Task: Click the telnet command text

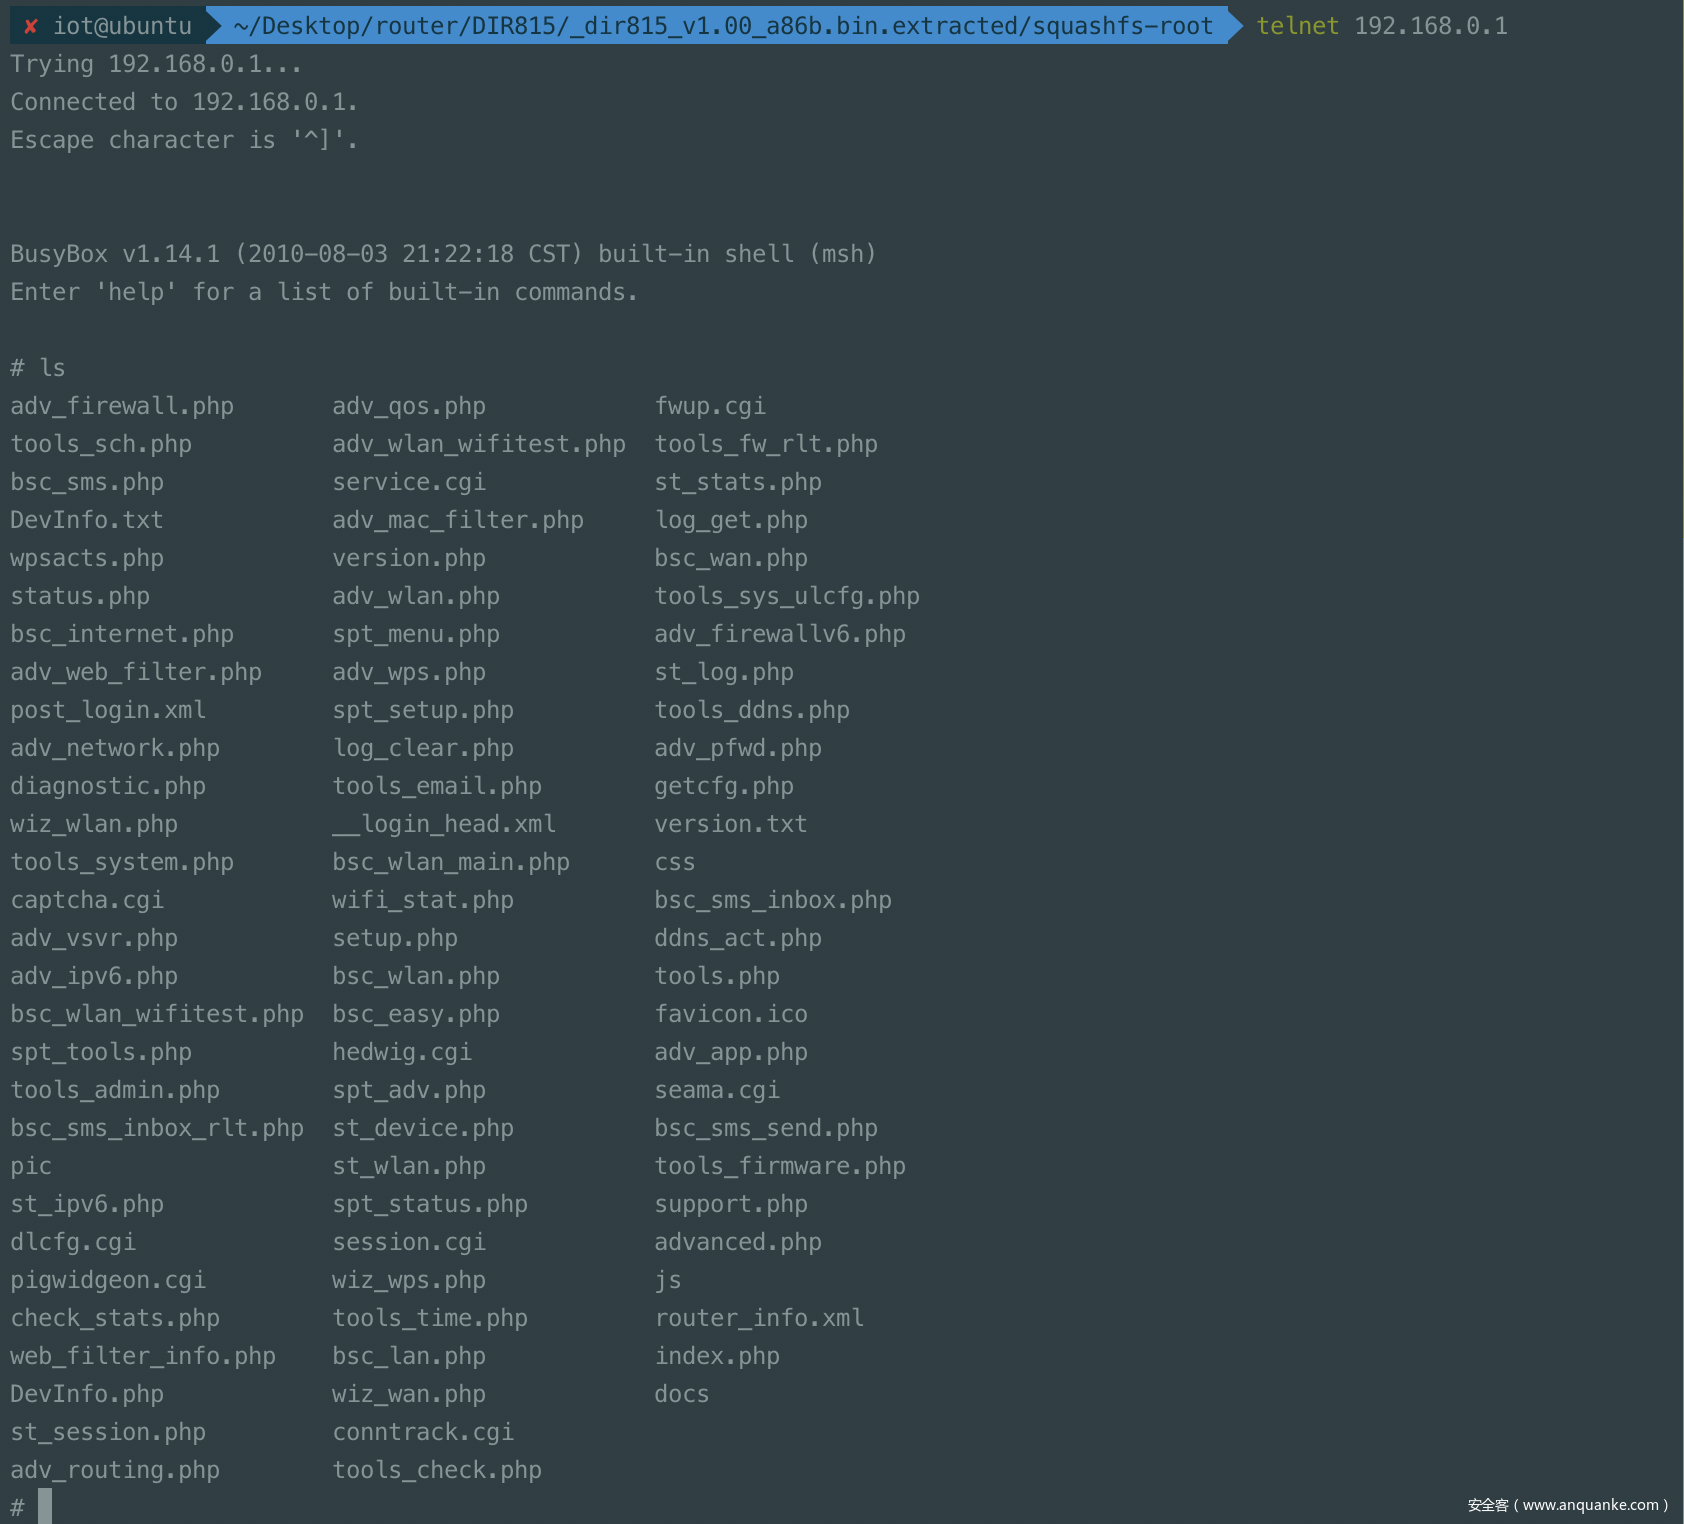Action: pos(1297,26)
